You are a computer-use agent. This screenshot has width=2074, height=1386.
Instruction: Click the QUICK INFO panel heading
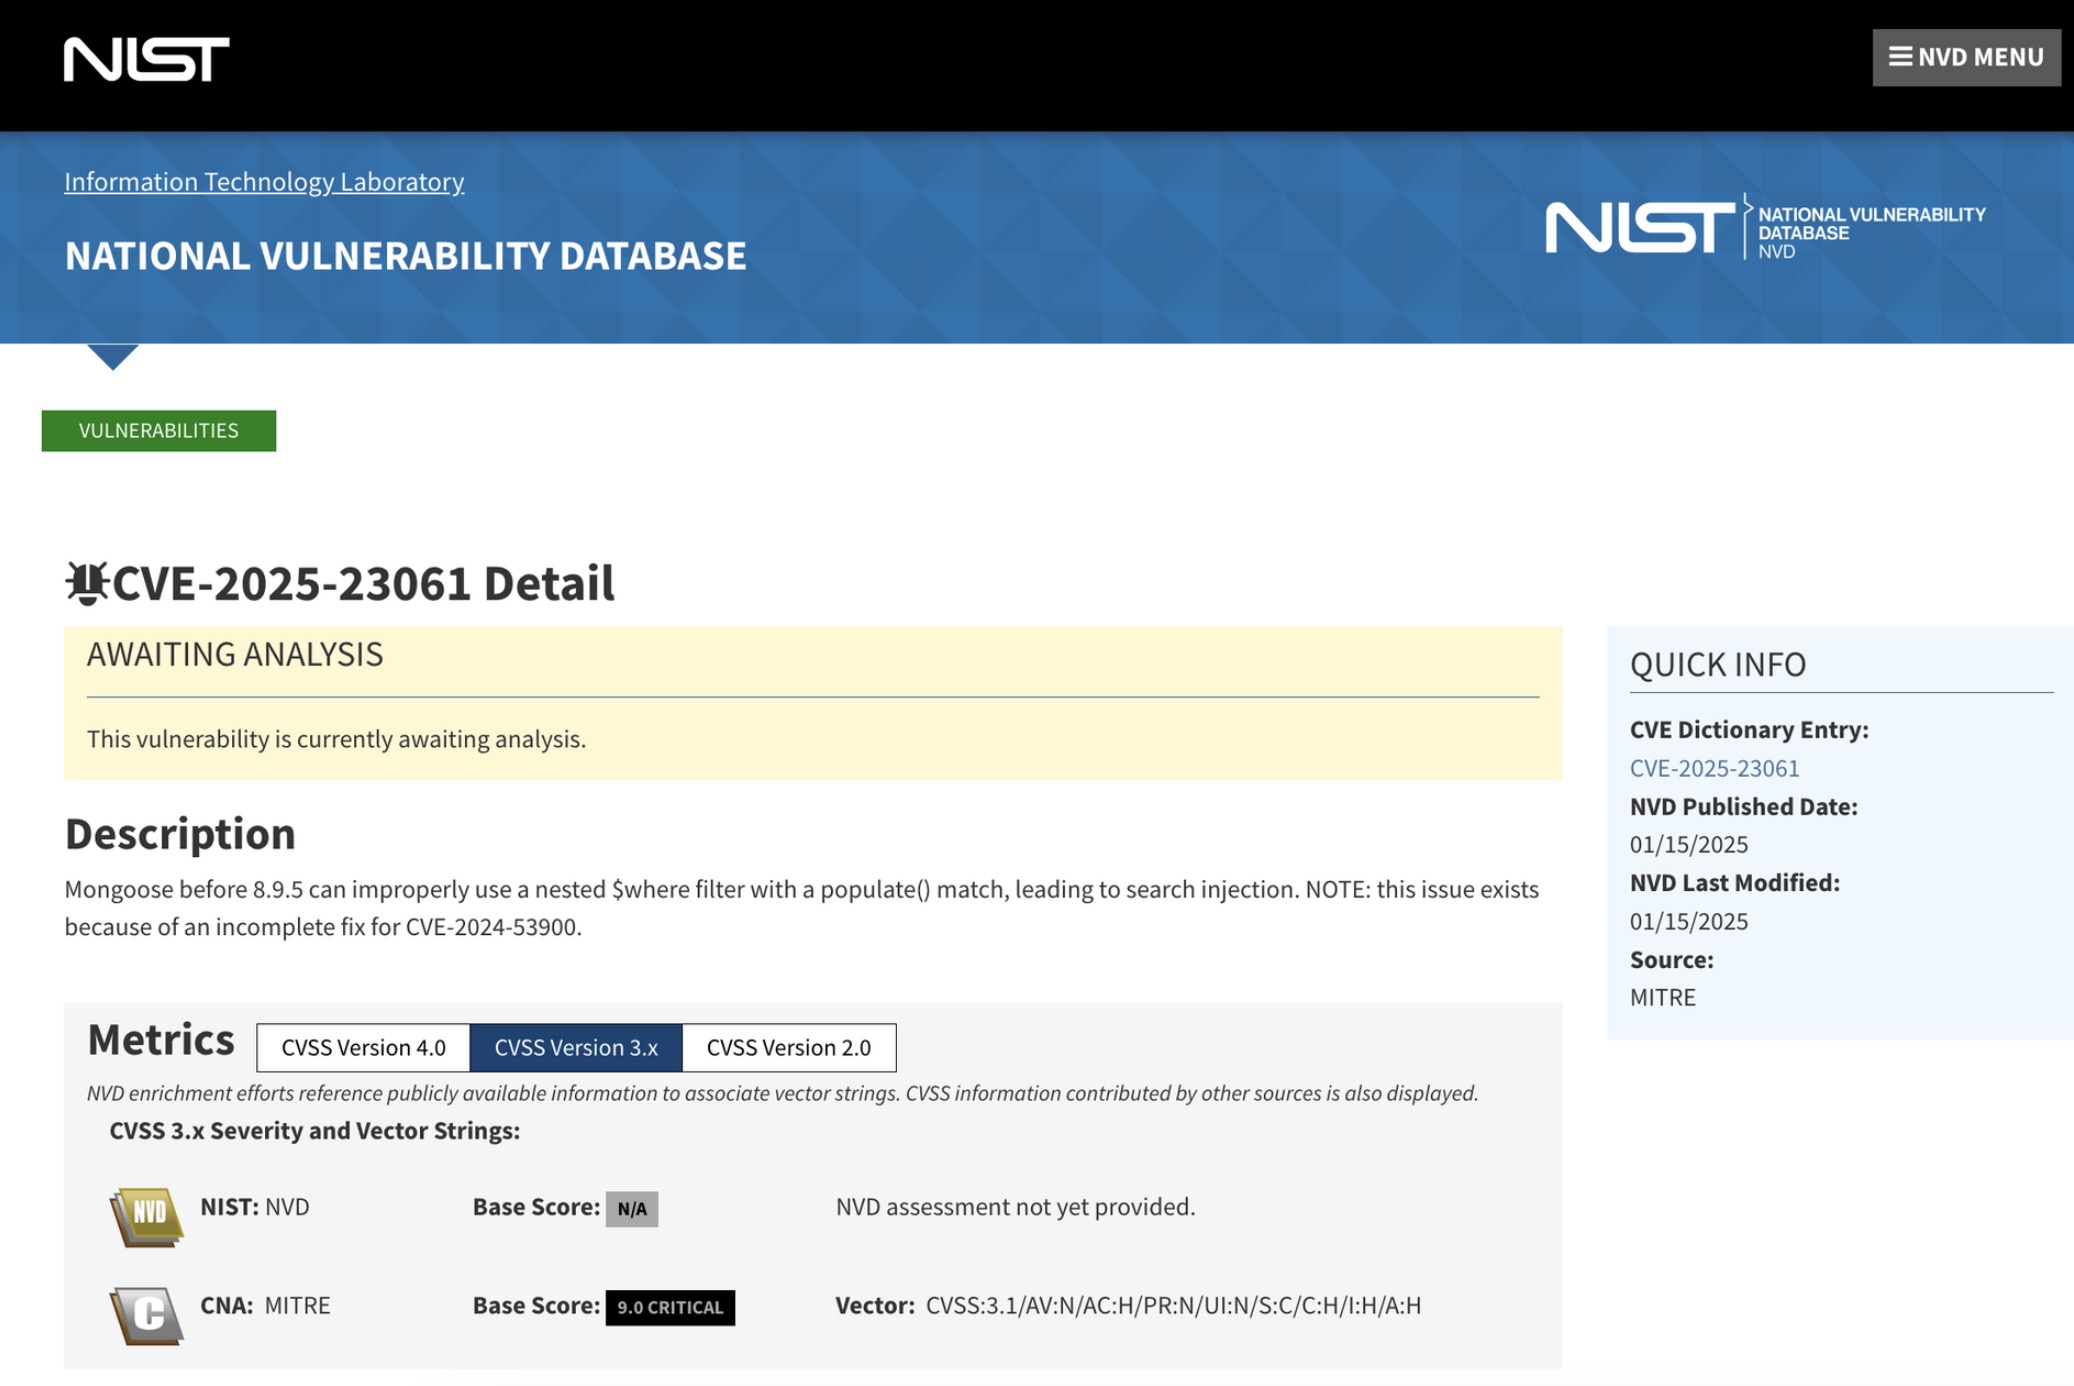coord(1718,664)
